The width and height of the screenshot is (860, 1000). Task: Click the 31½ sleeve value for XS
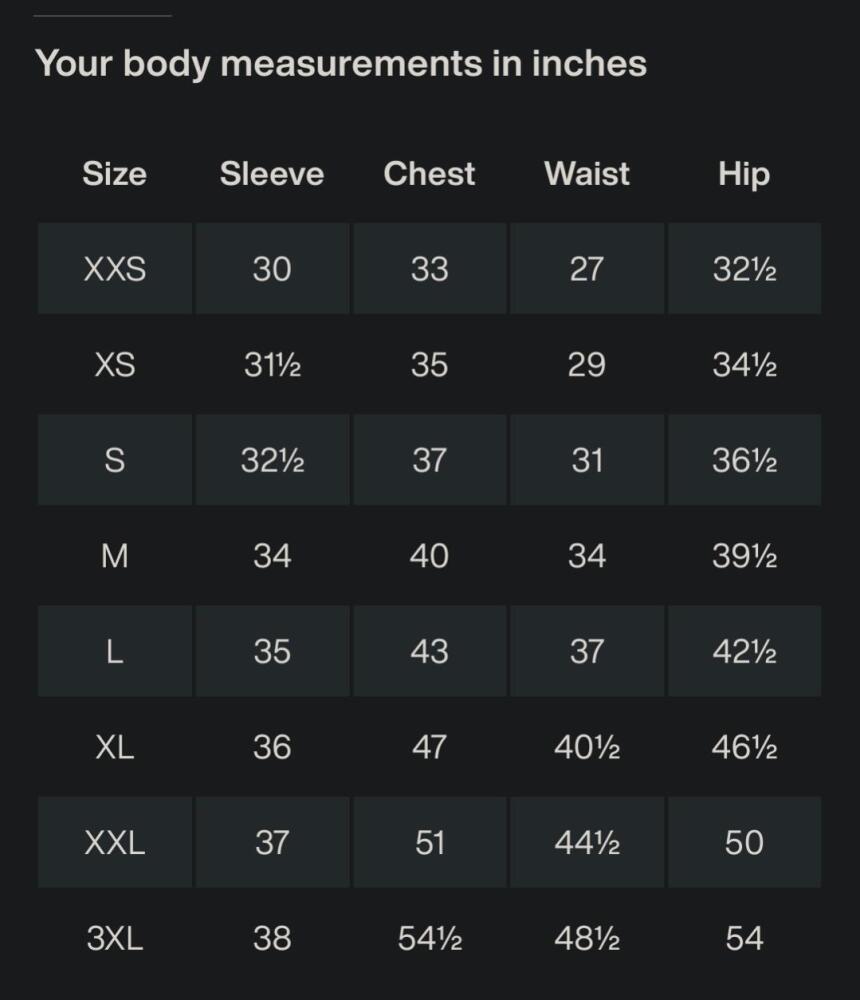272,365
